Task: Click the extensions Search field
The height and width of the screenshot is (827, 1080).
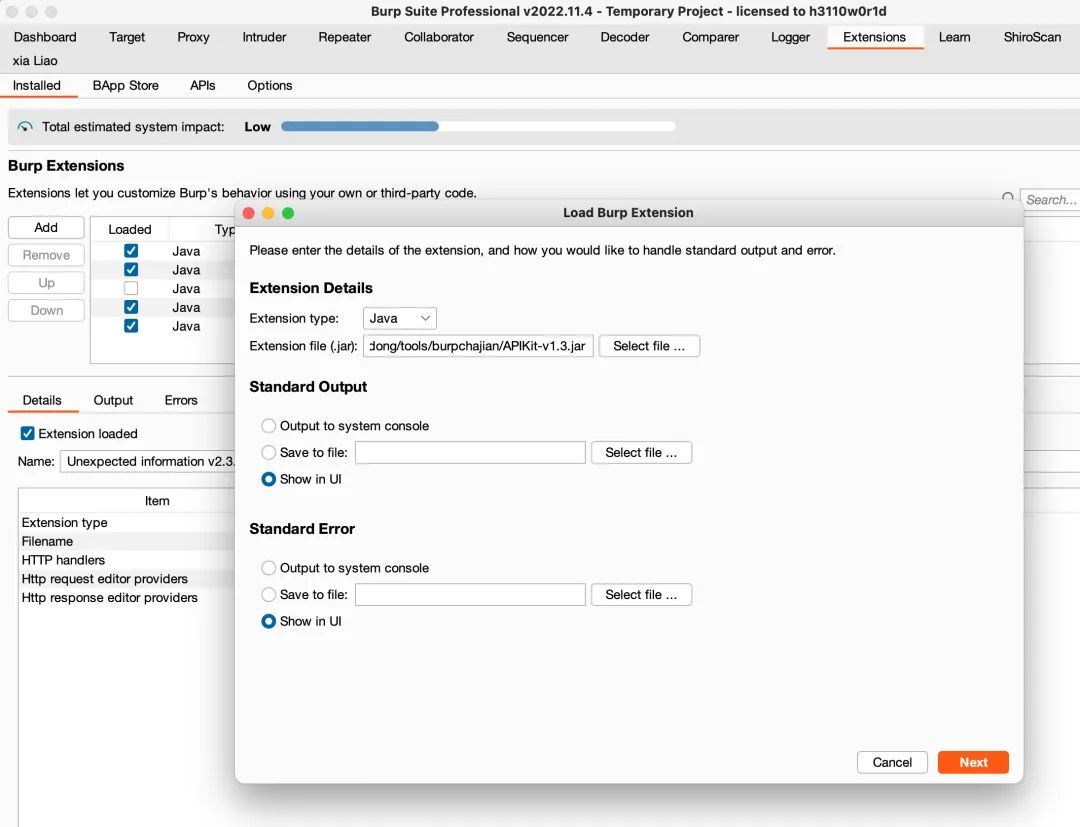Action: point(1050,200)
